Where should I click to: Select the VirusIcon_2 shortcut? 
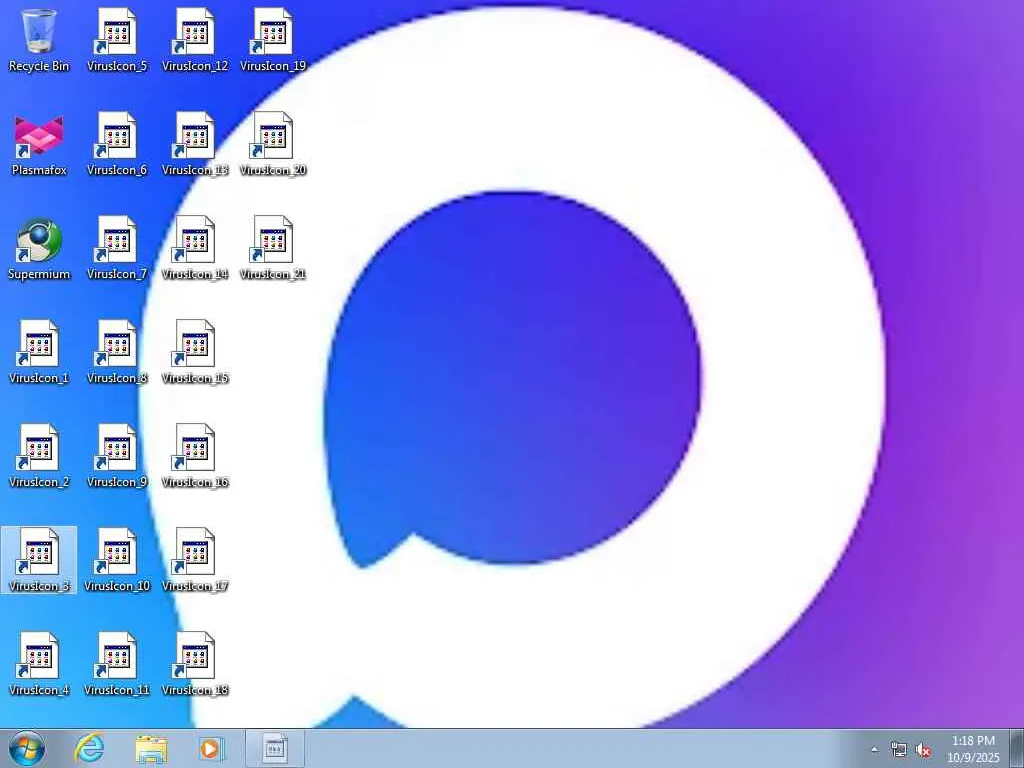(x=39, y=456)
